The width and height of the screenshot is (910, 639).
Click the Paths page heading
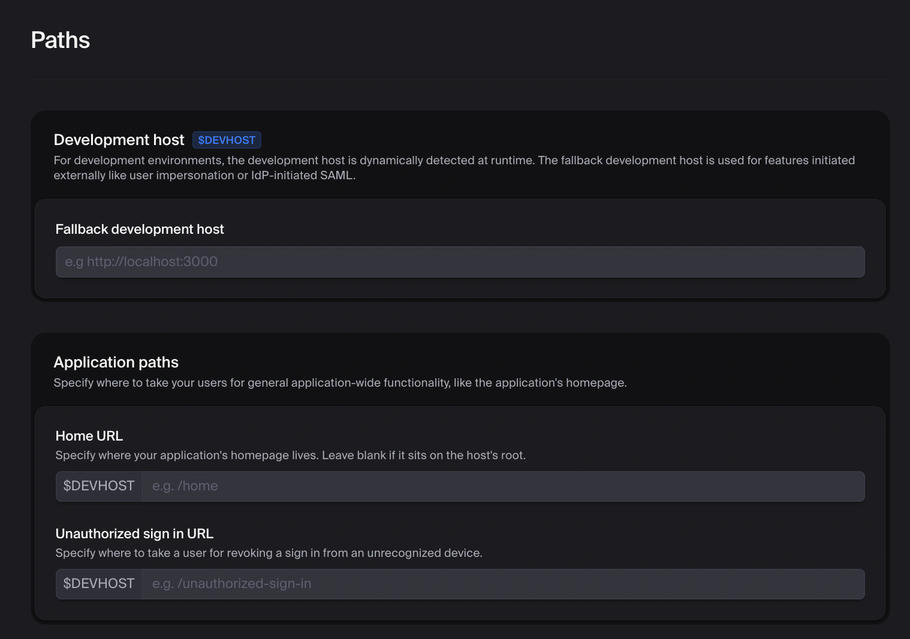pos(60,40)
